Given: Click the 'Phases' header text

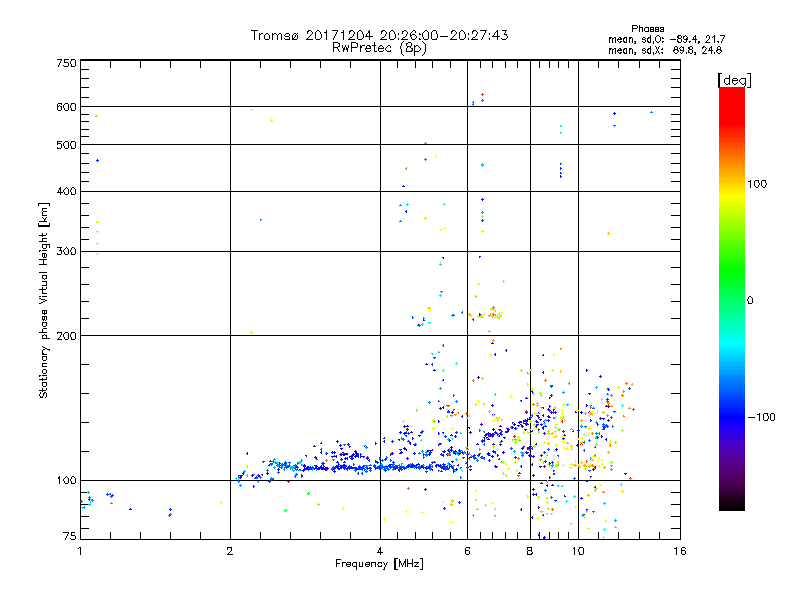Looking at the screenshot, I should coord(647,29).
